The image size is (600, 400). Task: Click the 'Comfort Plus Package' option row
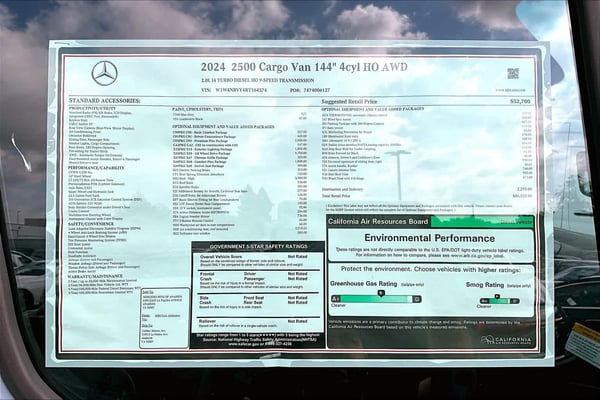point(240,162)
